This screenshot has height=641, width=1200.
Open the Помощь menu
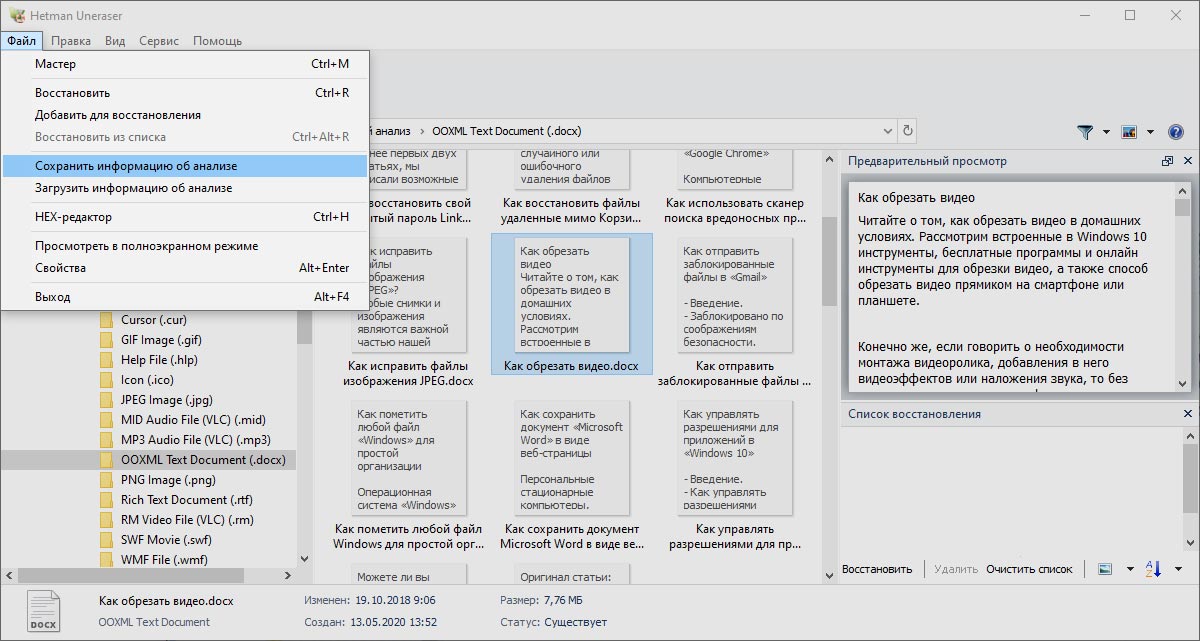[x=217, y=41]
